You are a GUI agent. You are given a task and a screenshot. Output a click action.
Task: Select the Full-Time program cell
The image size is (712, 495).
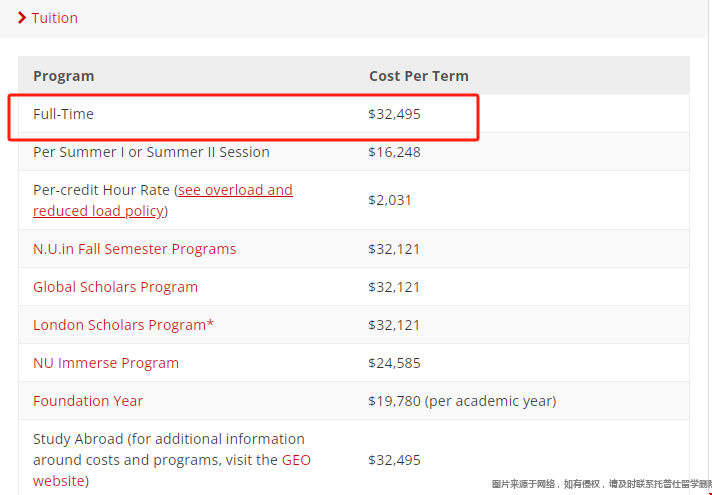63,114
